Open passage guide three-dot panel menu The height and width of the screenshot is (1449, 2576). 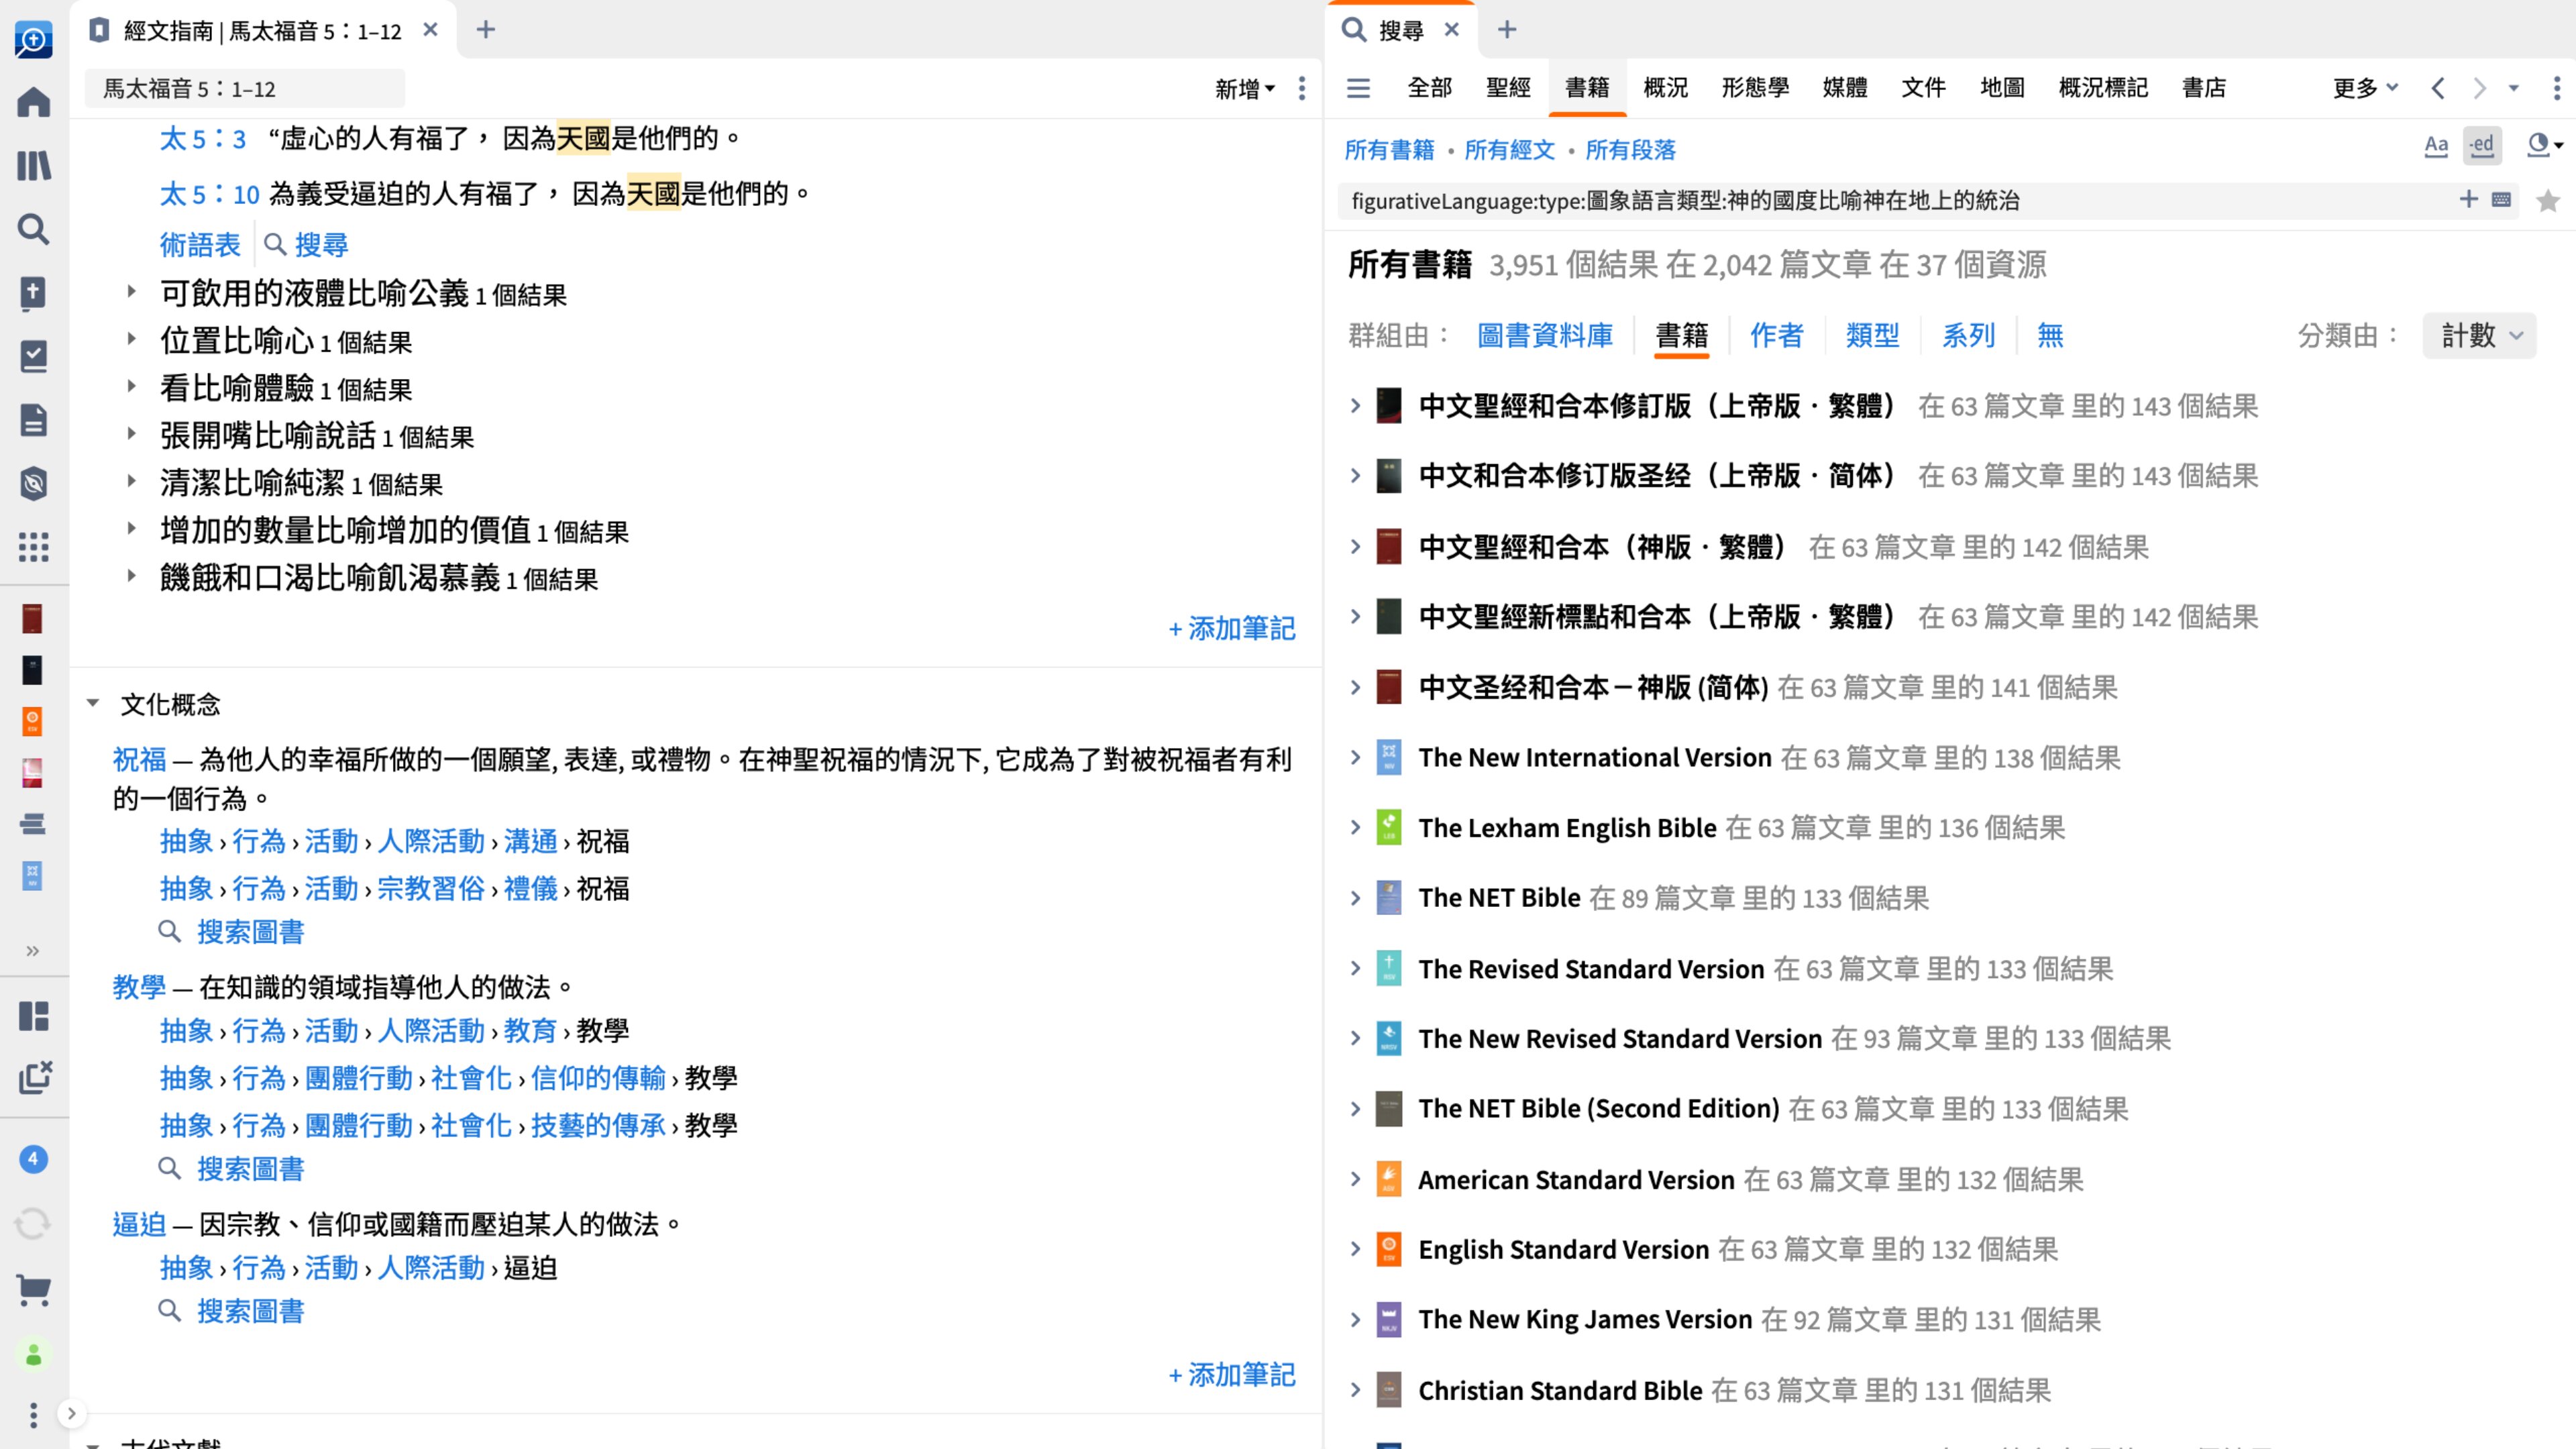pyautogui.click(x=1301, y=88)
